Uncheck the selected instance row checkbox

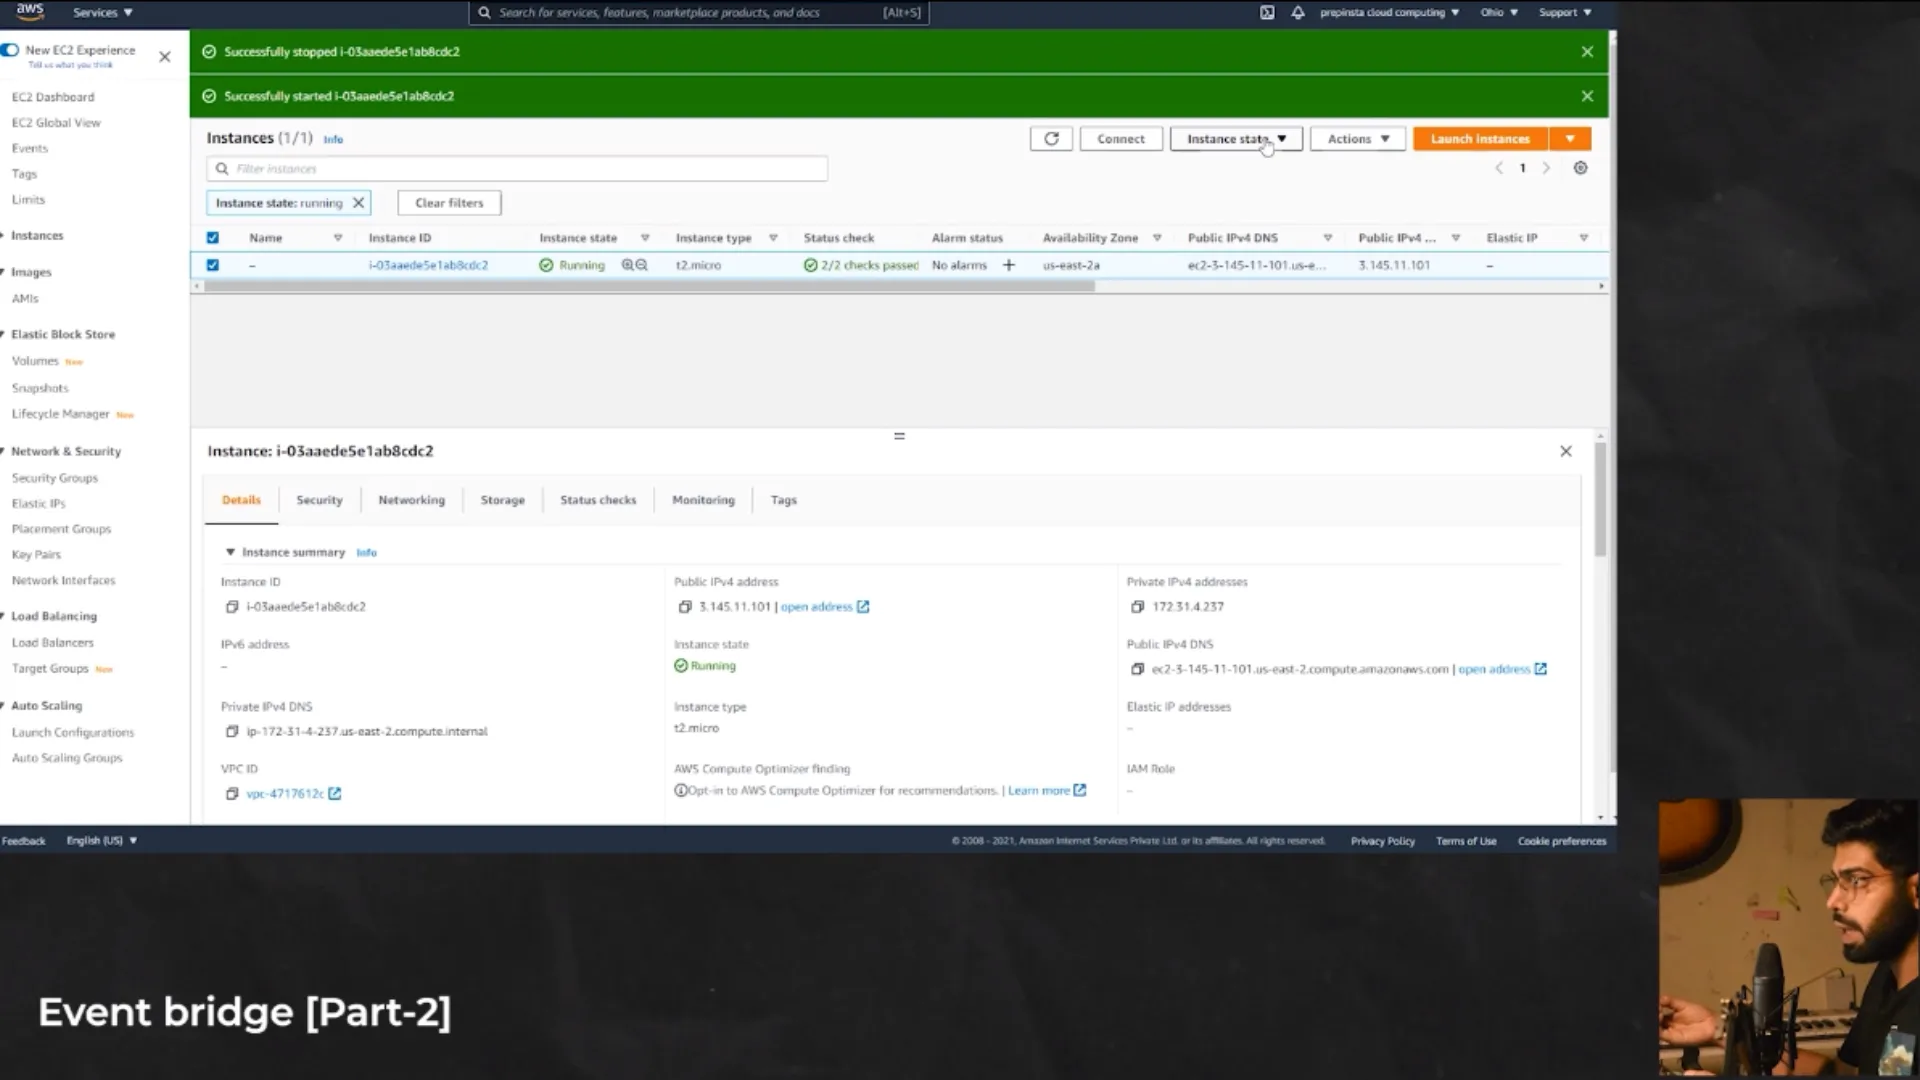[x=212, y=265]
